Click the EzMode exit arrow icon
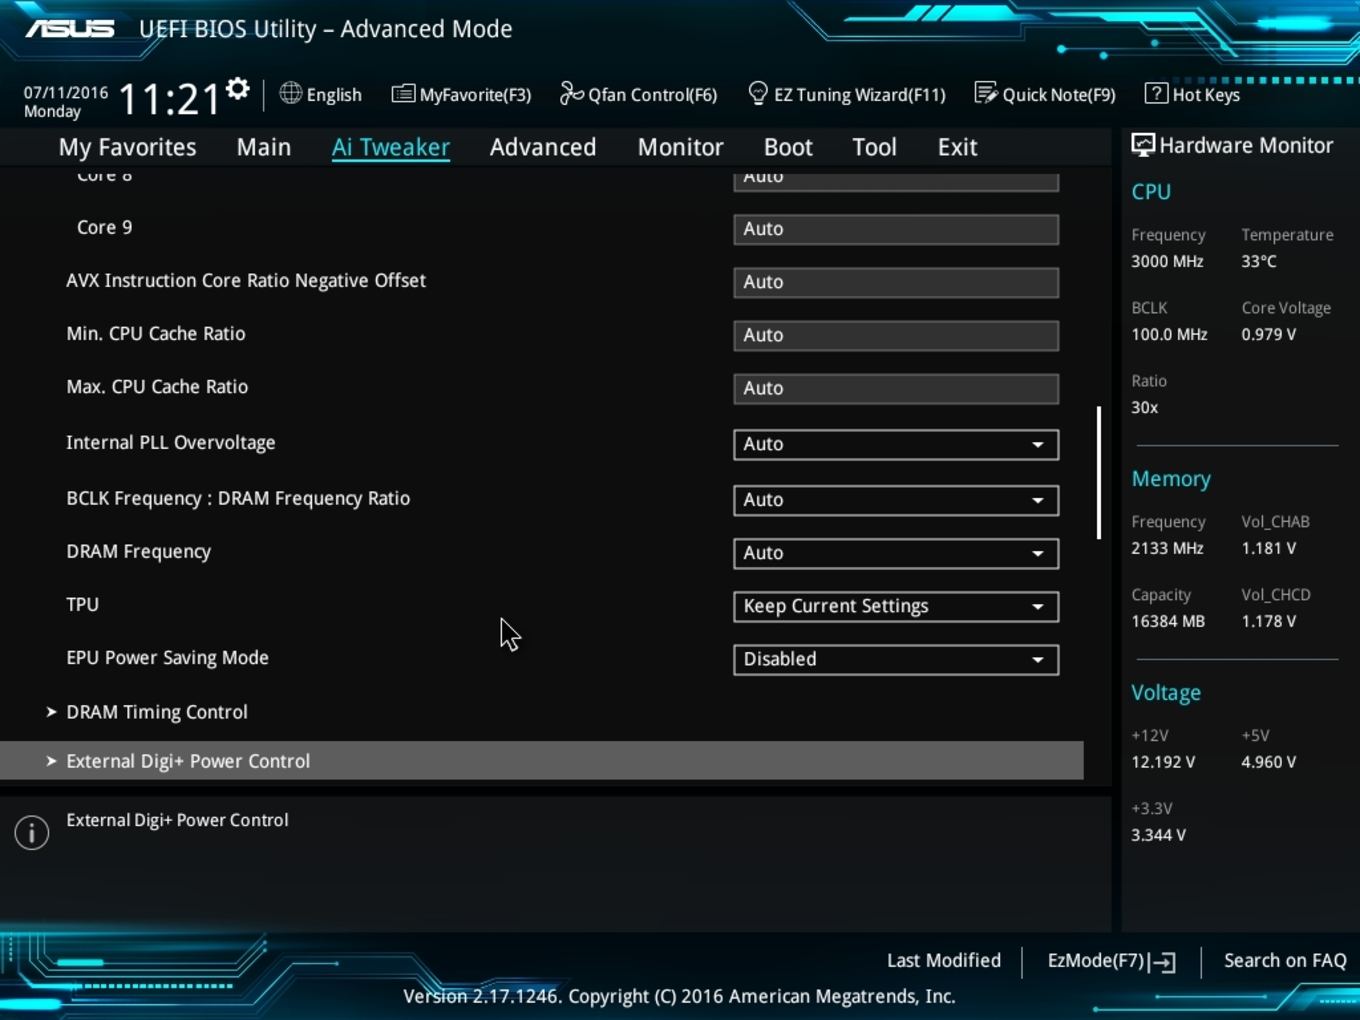 coord(1162,962)
